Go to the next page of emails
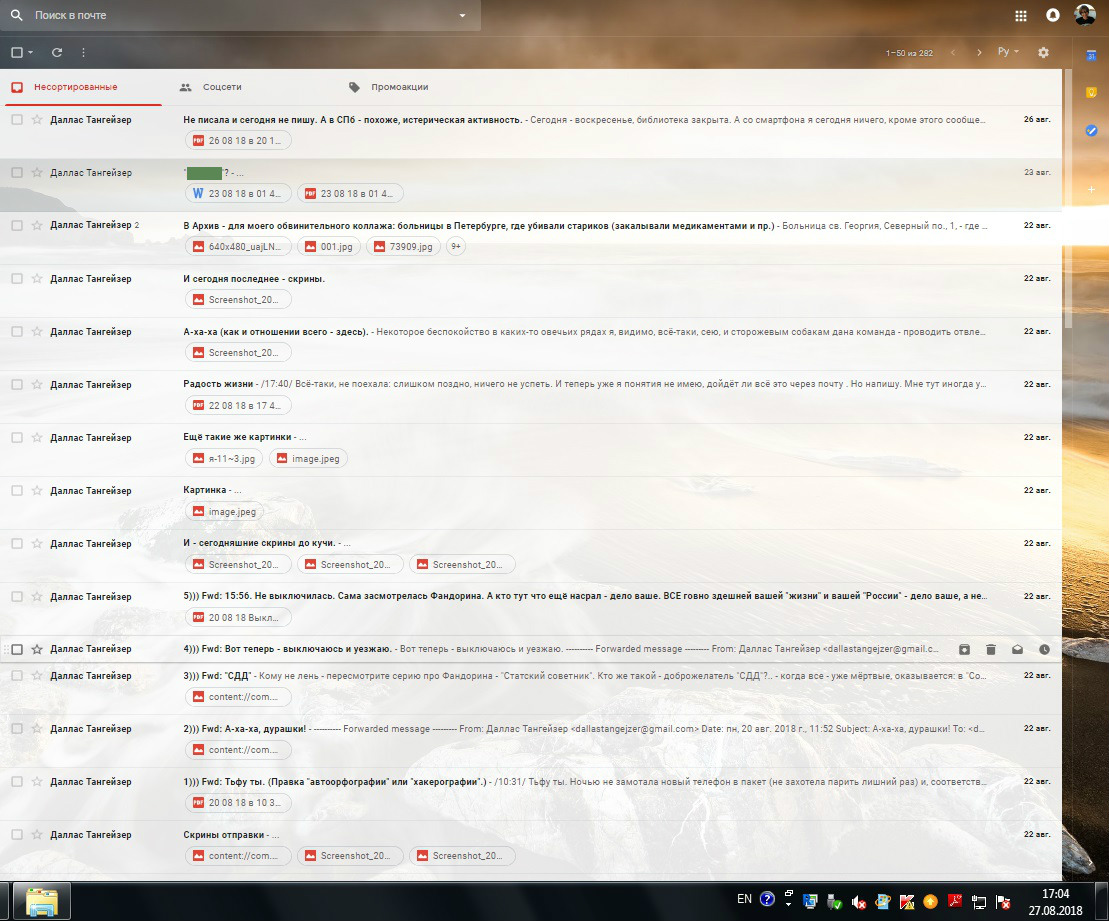The height and width of the screenshot is (921, 1109). [979, 52]
